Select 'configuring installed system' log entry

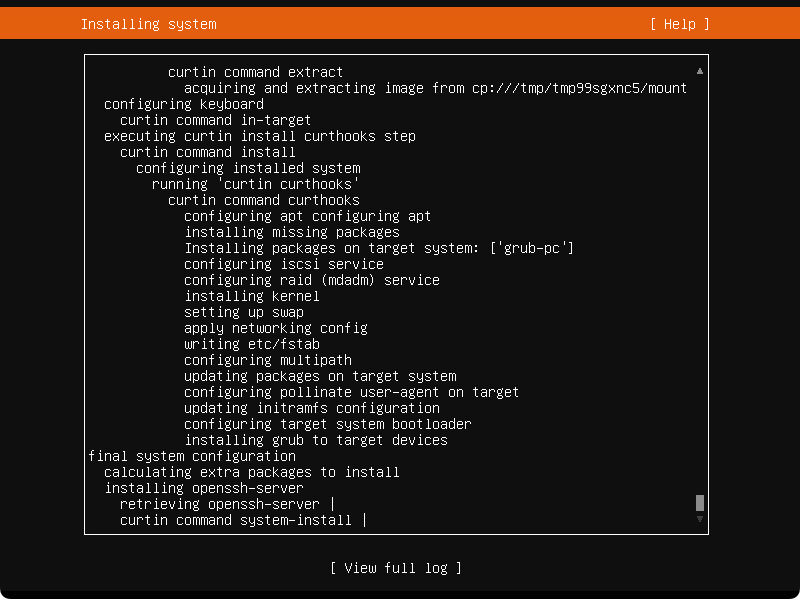click(248, 168)
